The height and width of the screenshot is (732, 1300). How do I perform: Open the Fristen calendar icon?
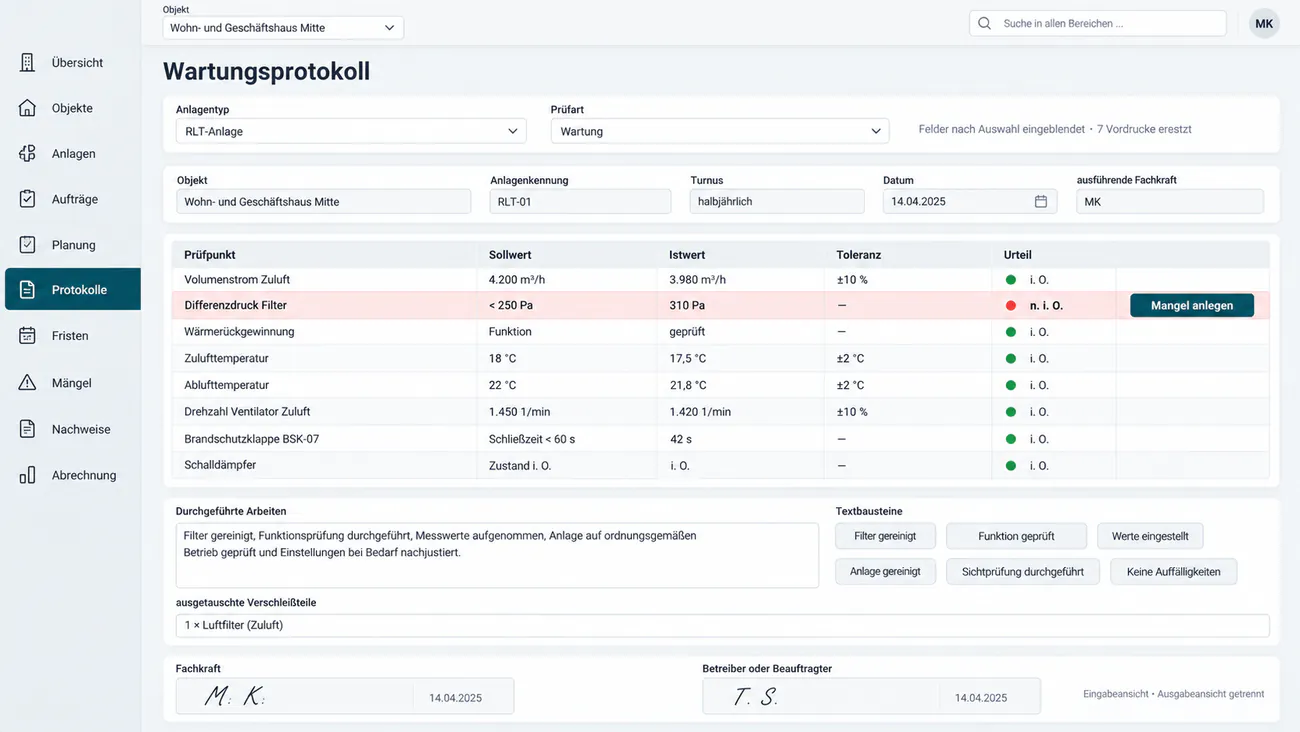pyautogui.click(x=27, y=336)
